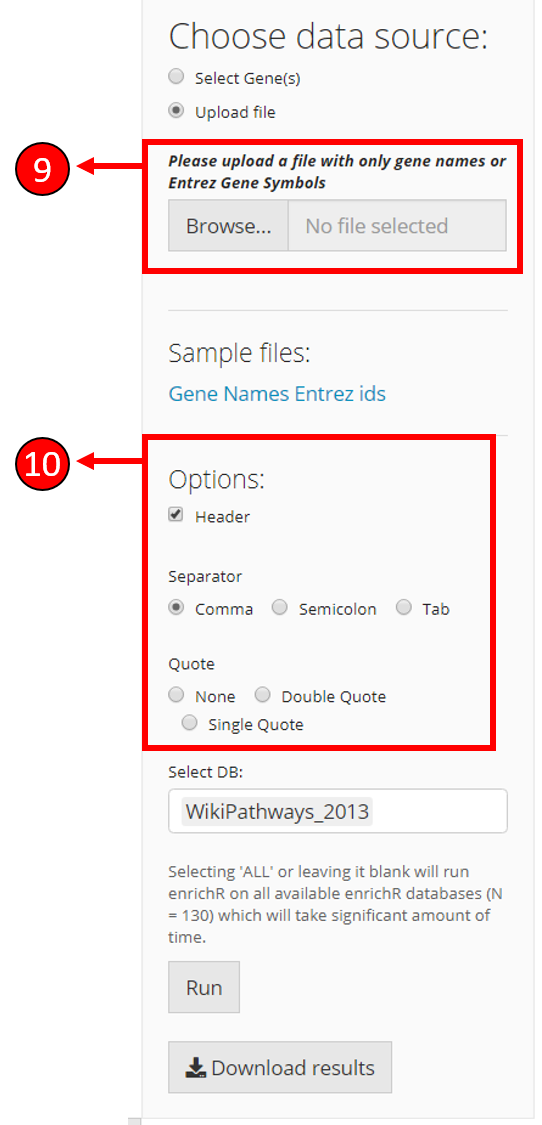
Task: Click the Run button
Action: pos(204,987)
